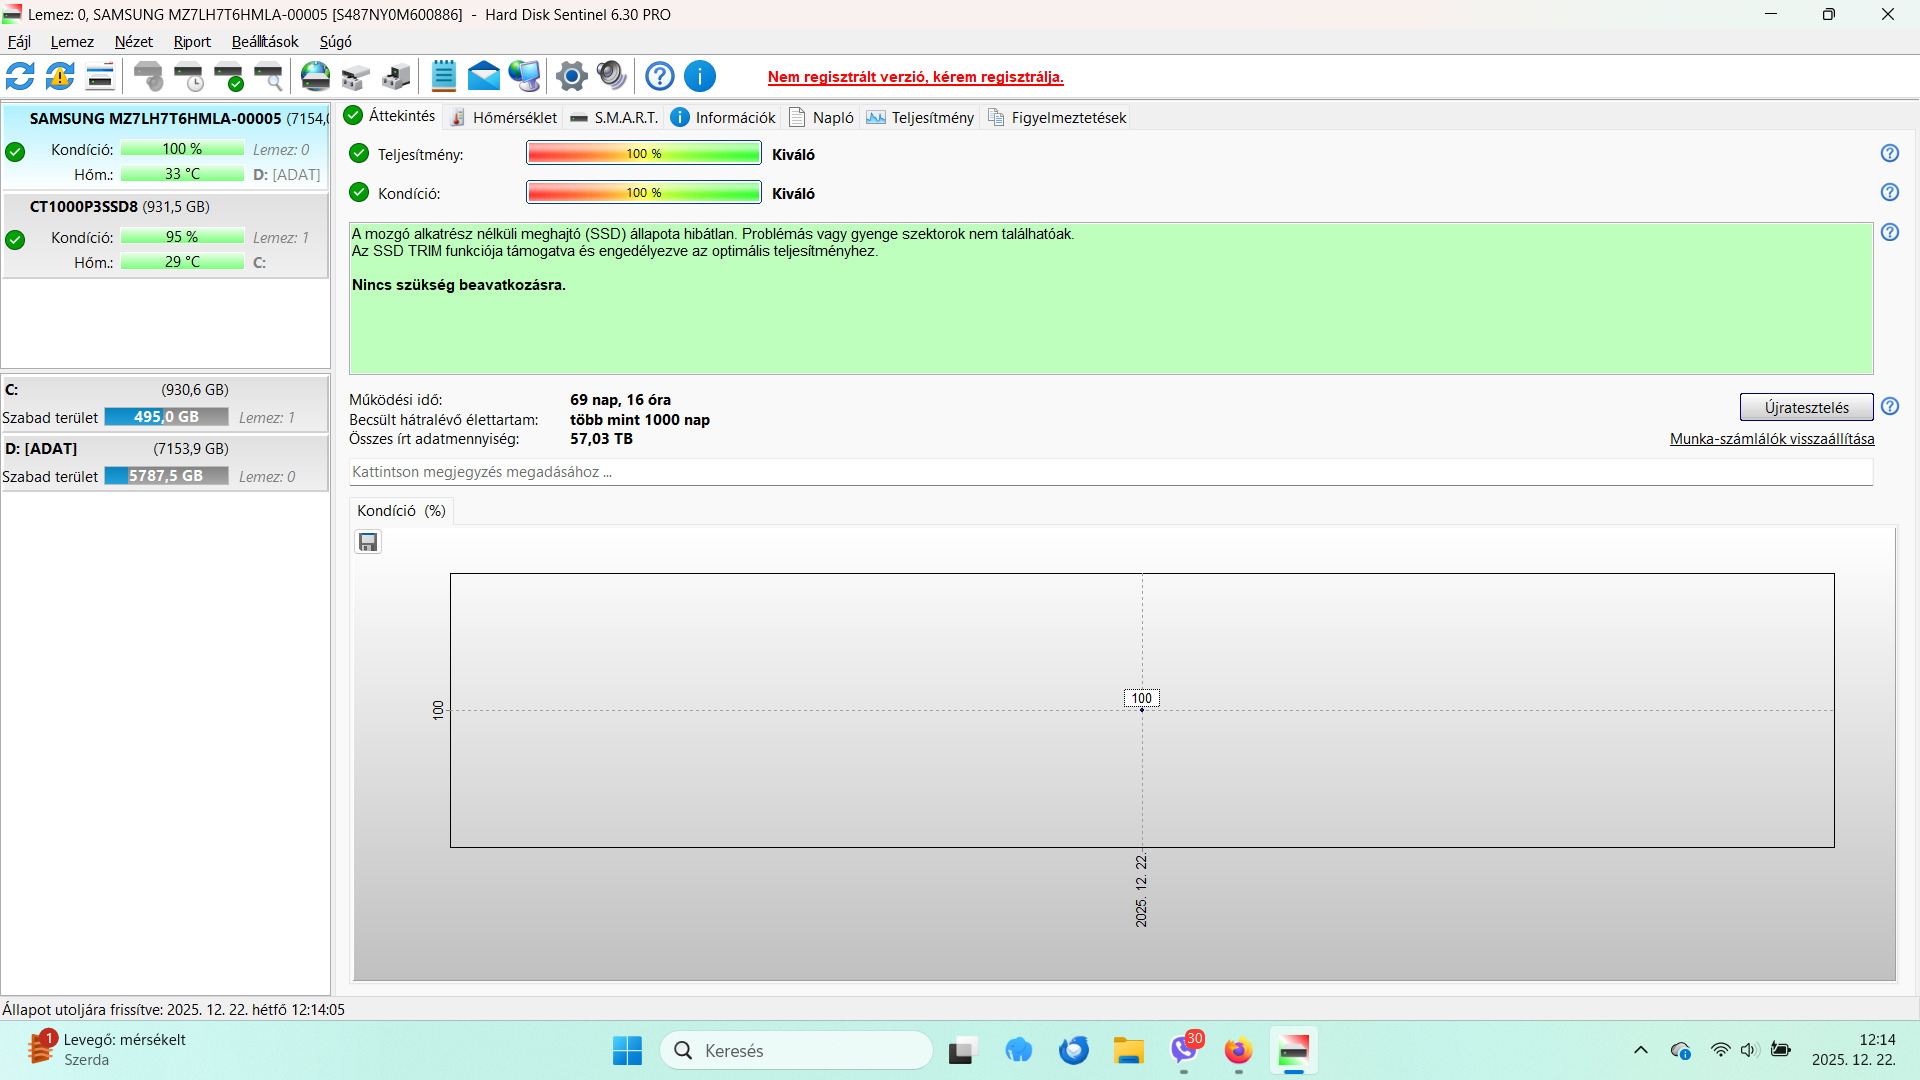Open settings with the gear icon
Screen dimensions: 1920x1080
click(x=571, y=76)
